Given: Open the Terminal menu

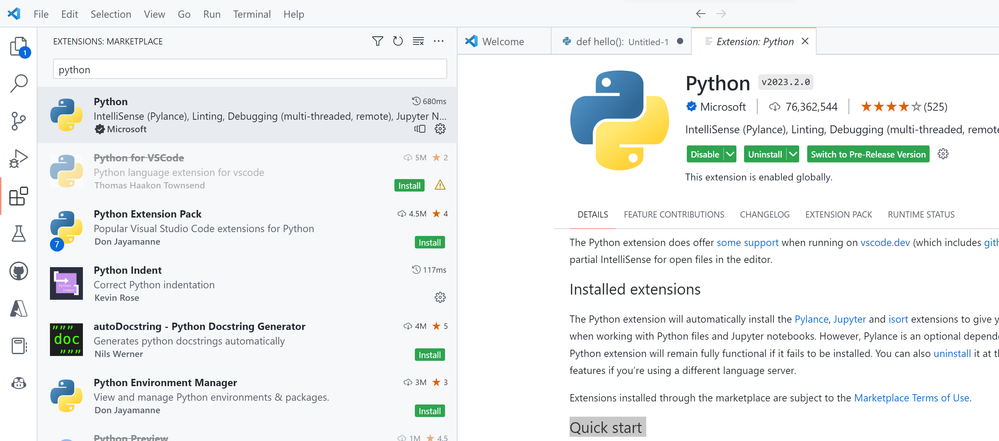Looking at the screenshot, I should coord(252,14).
